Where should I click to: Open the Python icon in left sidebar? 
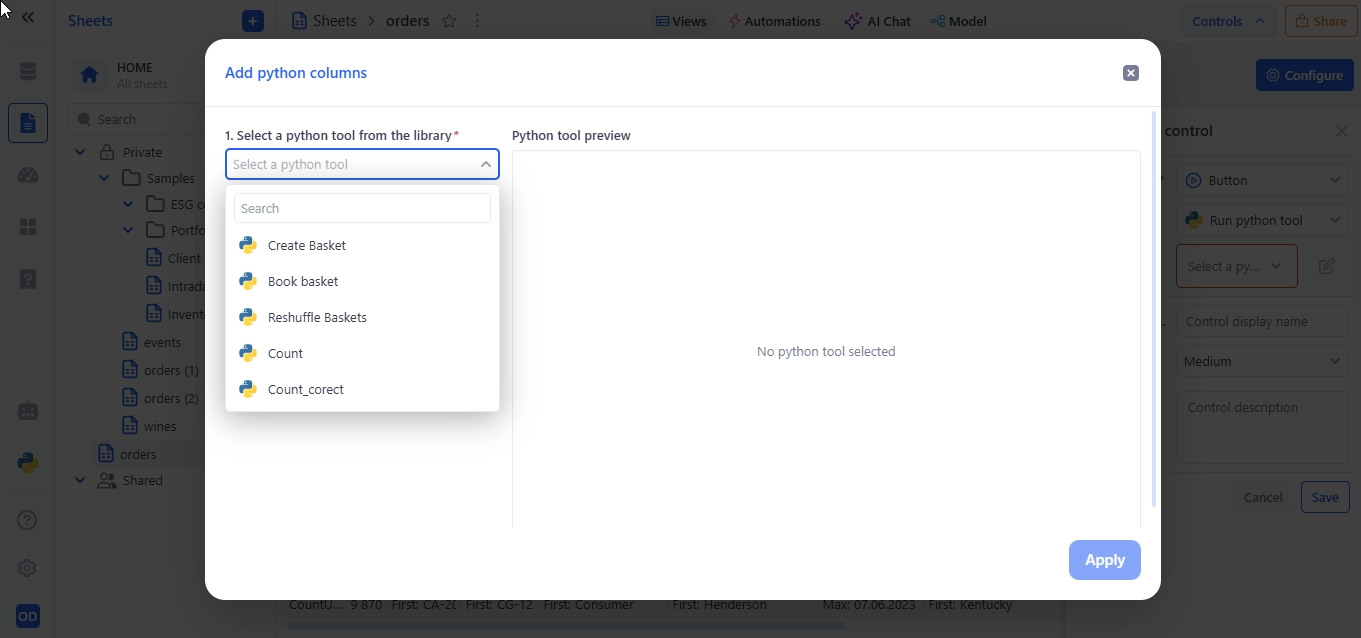[x=28, y=462]
